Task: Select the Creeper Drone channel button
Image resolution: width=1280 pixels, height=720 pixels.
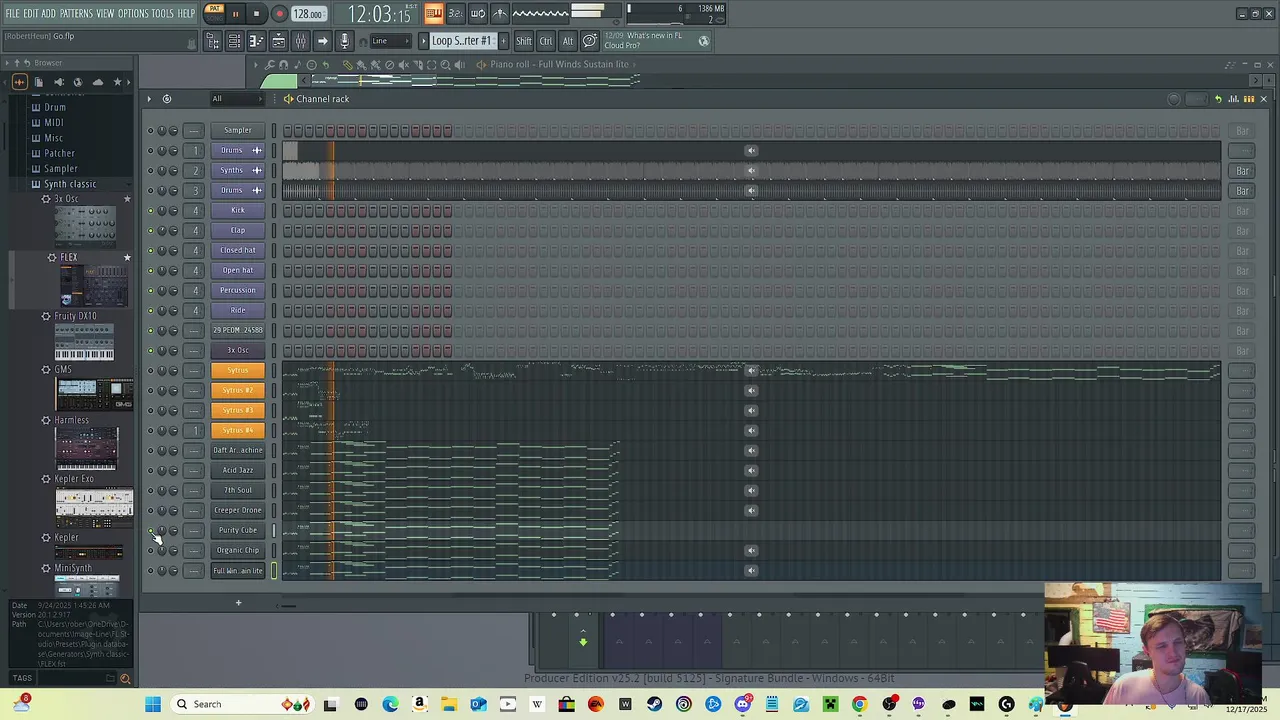Action: 238,510
